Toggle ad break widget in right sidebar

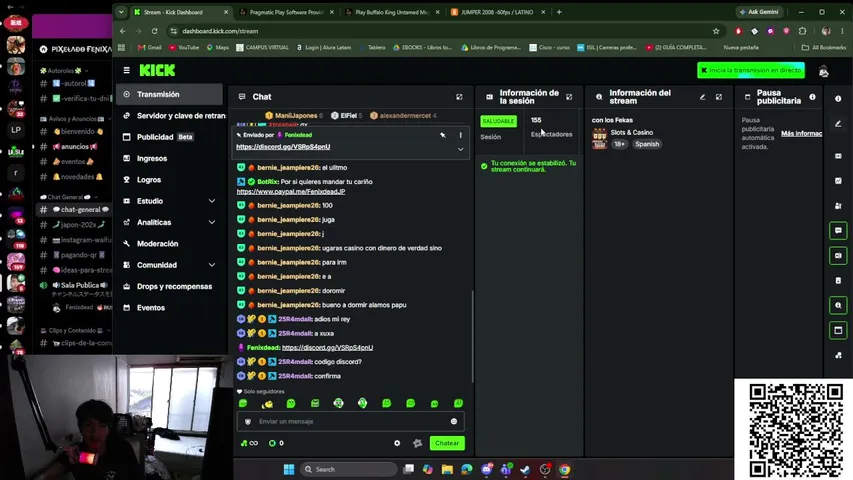pos(838,330)
